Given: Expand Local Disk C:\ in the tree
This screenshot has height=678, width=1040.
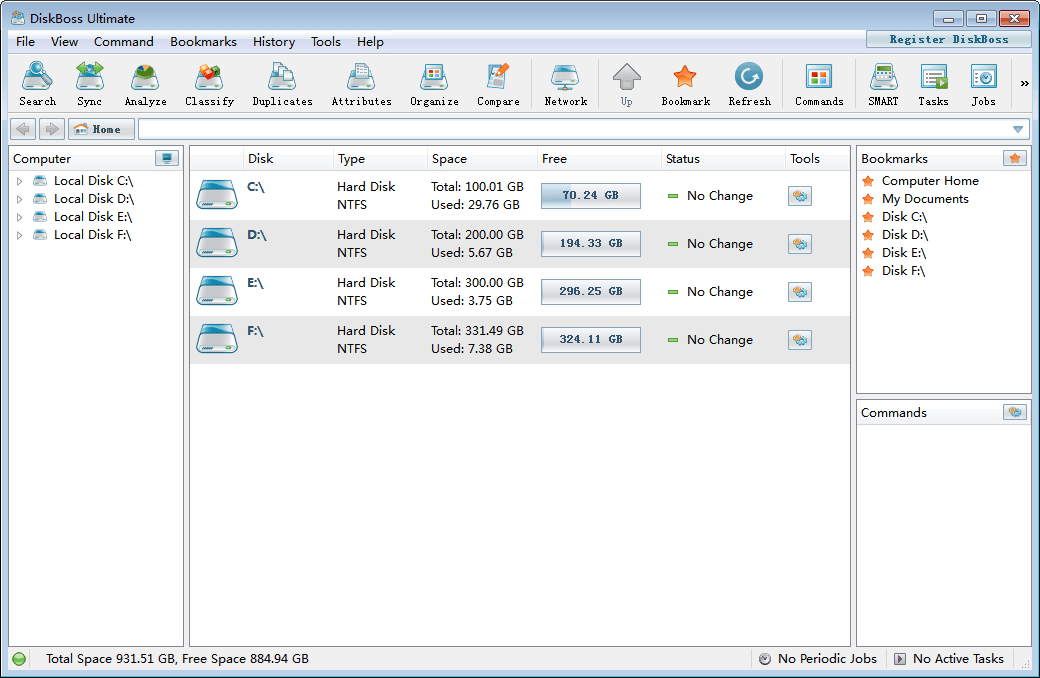Looking at the screenshot, I should pyautogui.click(x=19, y=180).
